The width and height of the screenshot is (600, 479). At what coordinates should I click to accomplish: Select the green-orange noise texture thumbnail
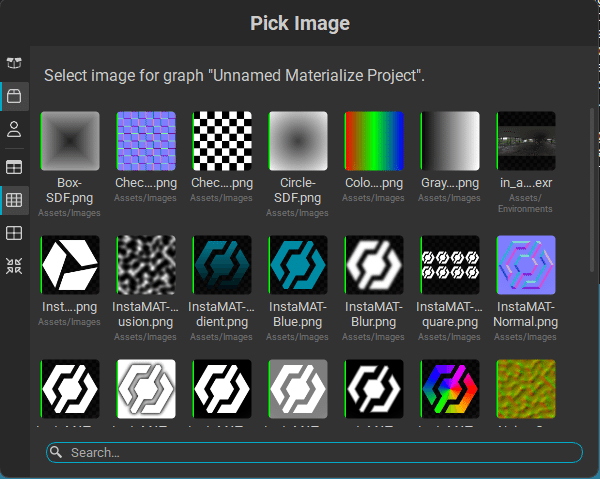click(x=526, y=389)
